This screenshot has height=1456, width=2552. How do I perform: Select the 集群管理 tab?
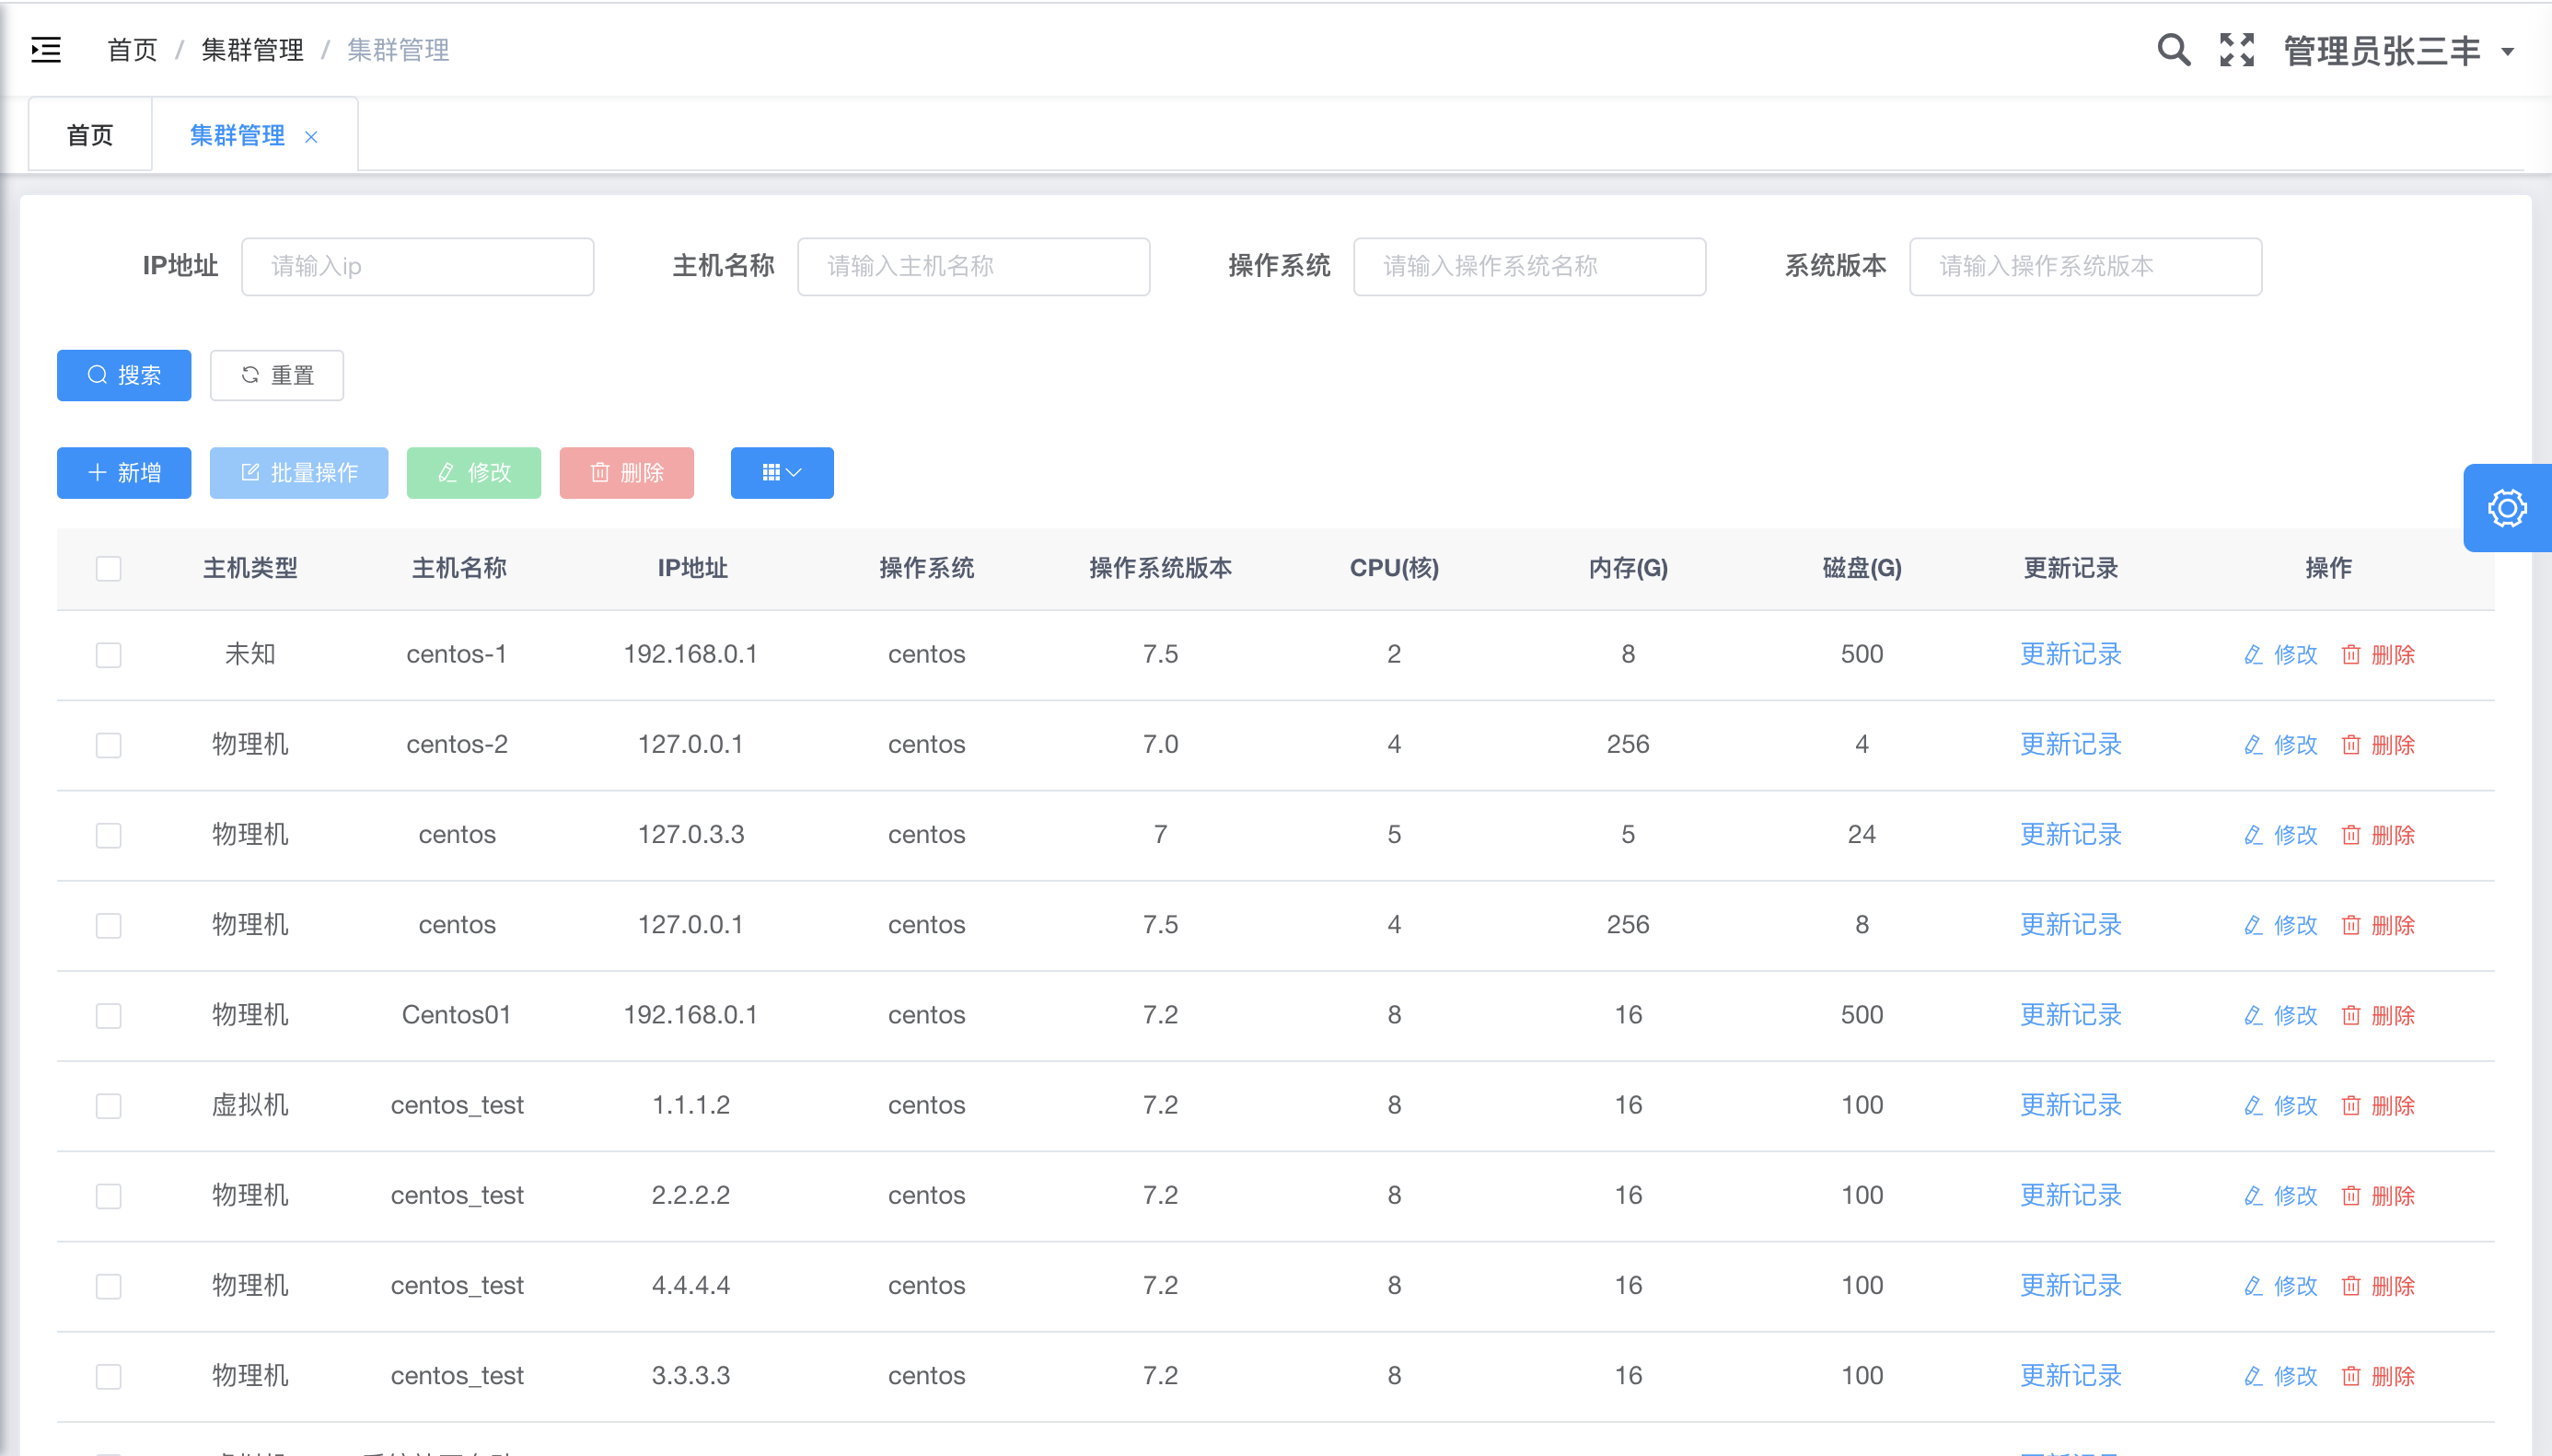tap(237, 135)
